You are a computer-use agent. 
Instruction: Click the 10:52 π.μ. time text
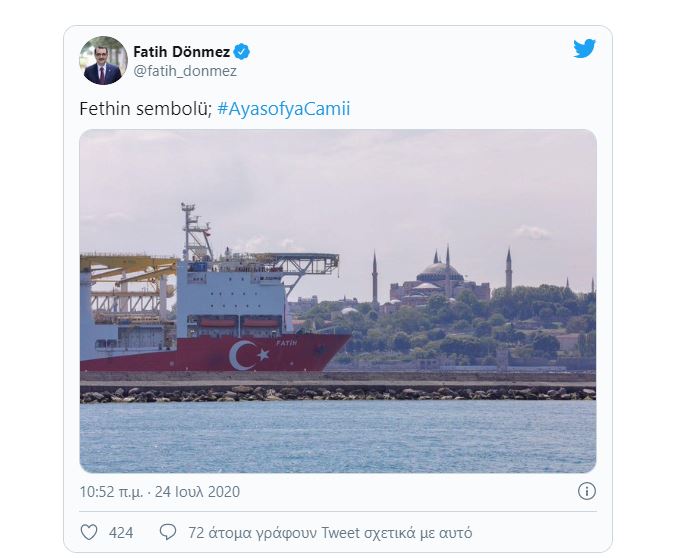pos(111,492)
